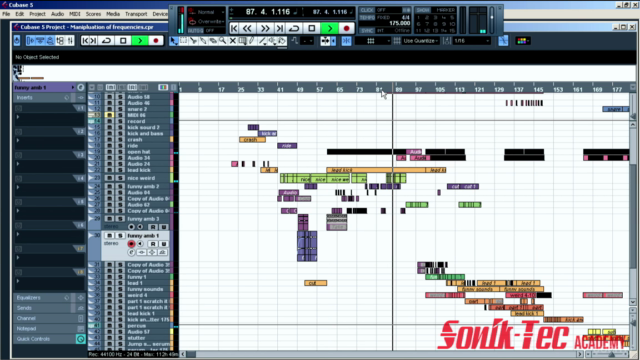Toggle Snap on/off button

(x=346, y=41)
